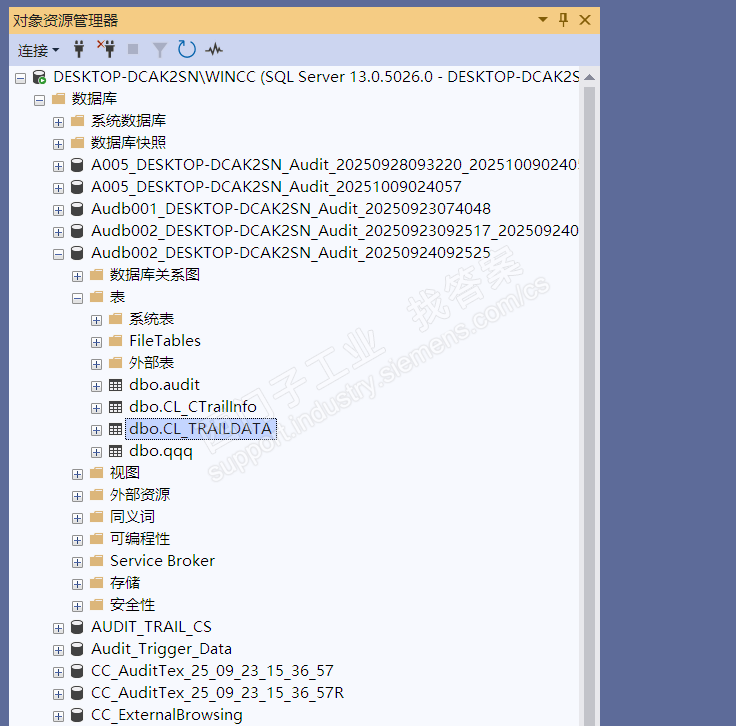Expand the CC_AuditTex_25_09_23_15_36_57R database
The height and width of the screenshot is (726, 736).
(58, 695)
